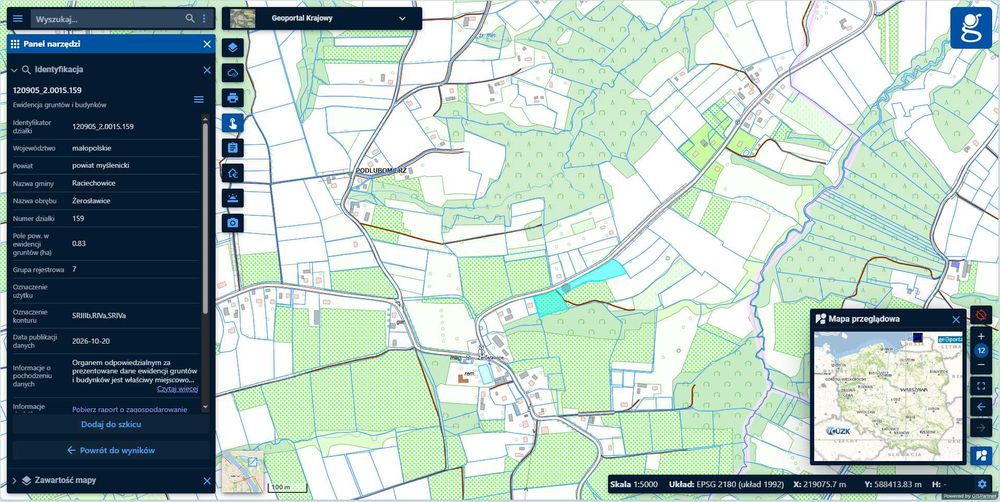The height and width of the screenshot is (502, 1000).
Task: Go to previous map view arrow
Action: point(982,406)
